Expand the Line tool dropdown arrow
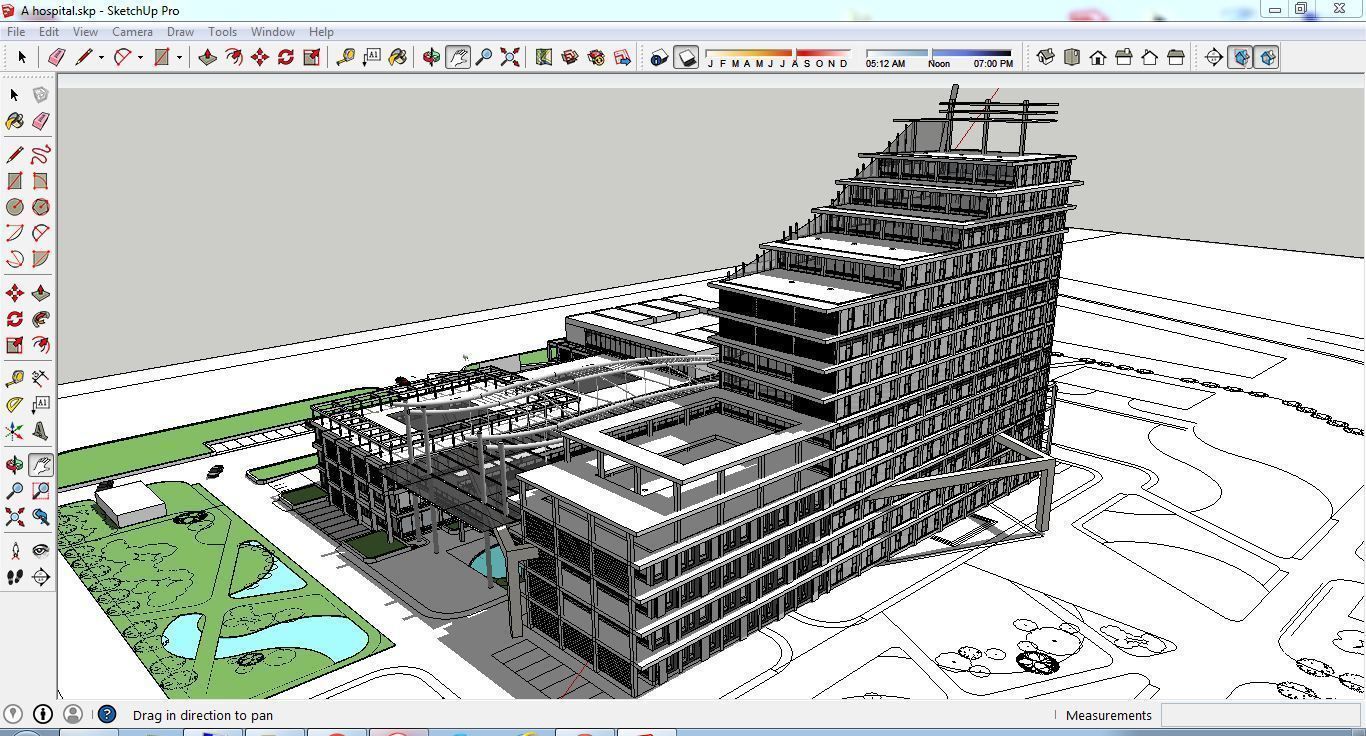 pyautogui.click(x=101, y=58)
